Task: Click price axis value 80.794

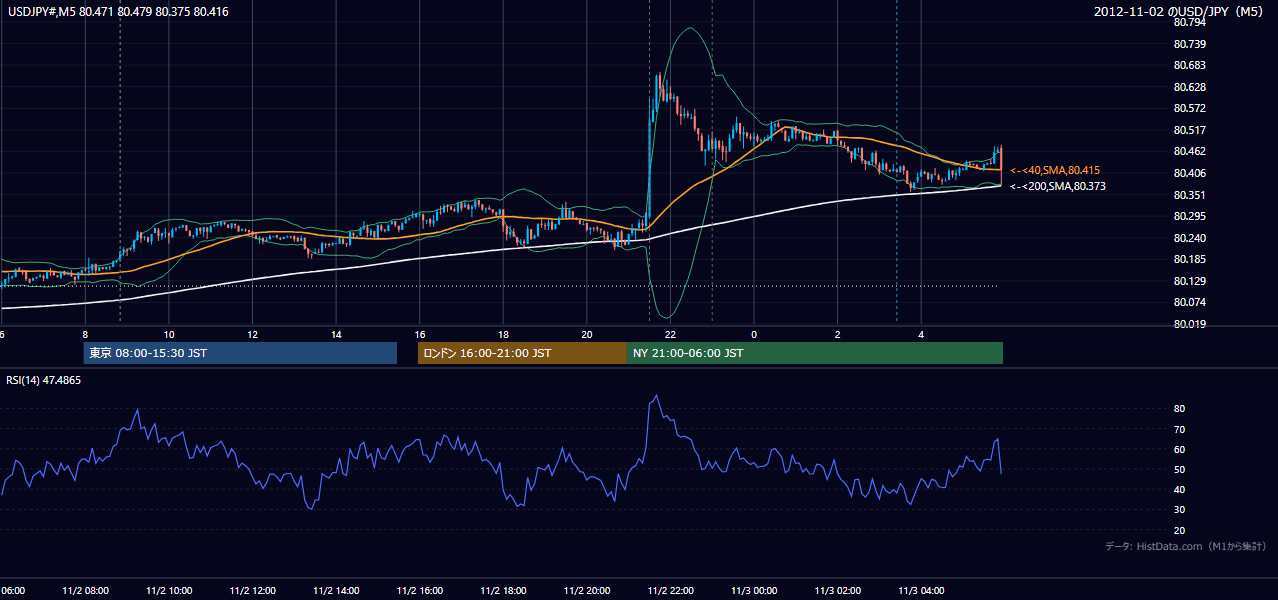Action: click(1189, 22)
